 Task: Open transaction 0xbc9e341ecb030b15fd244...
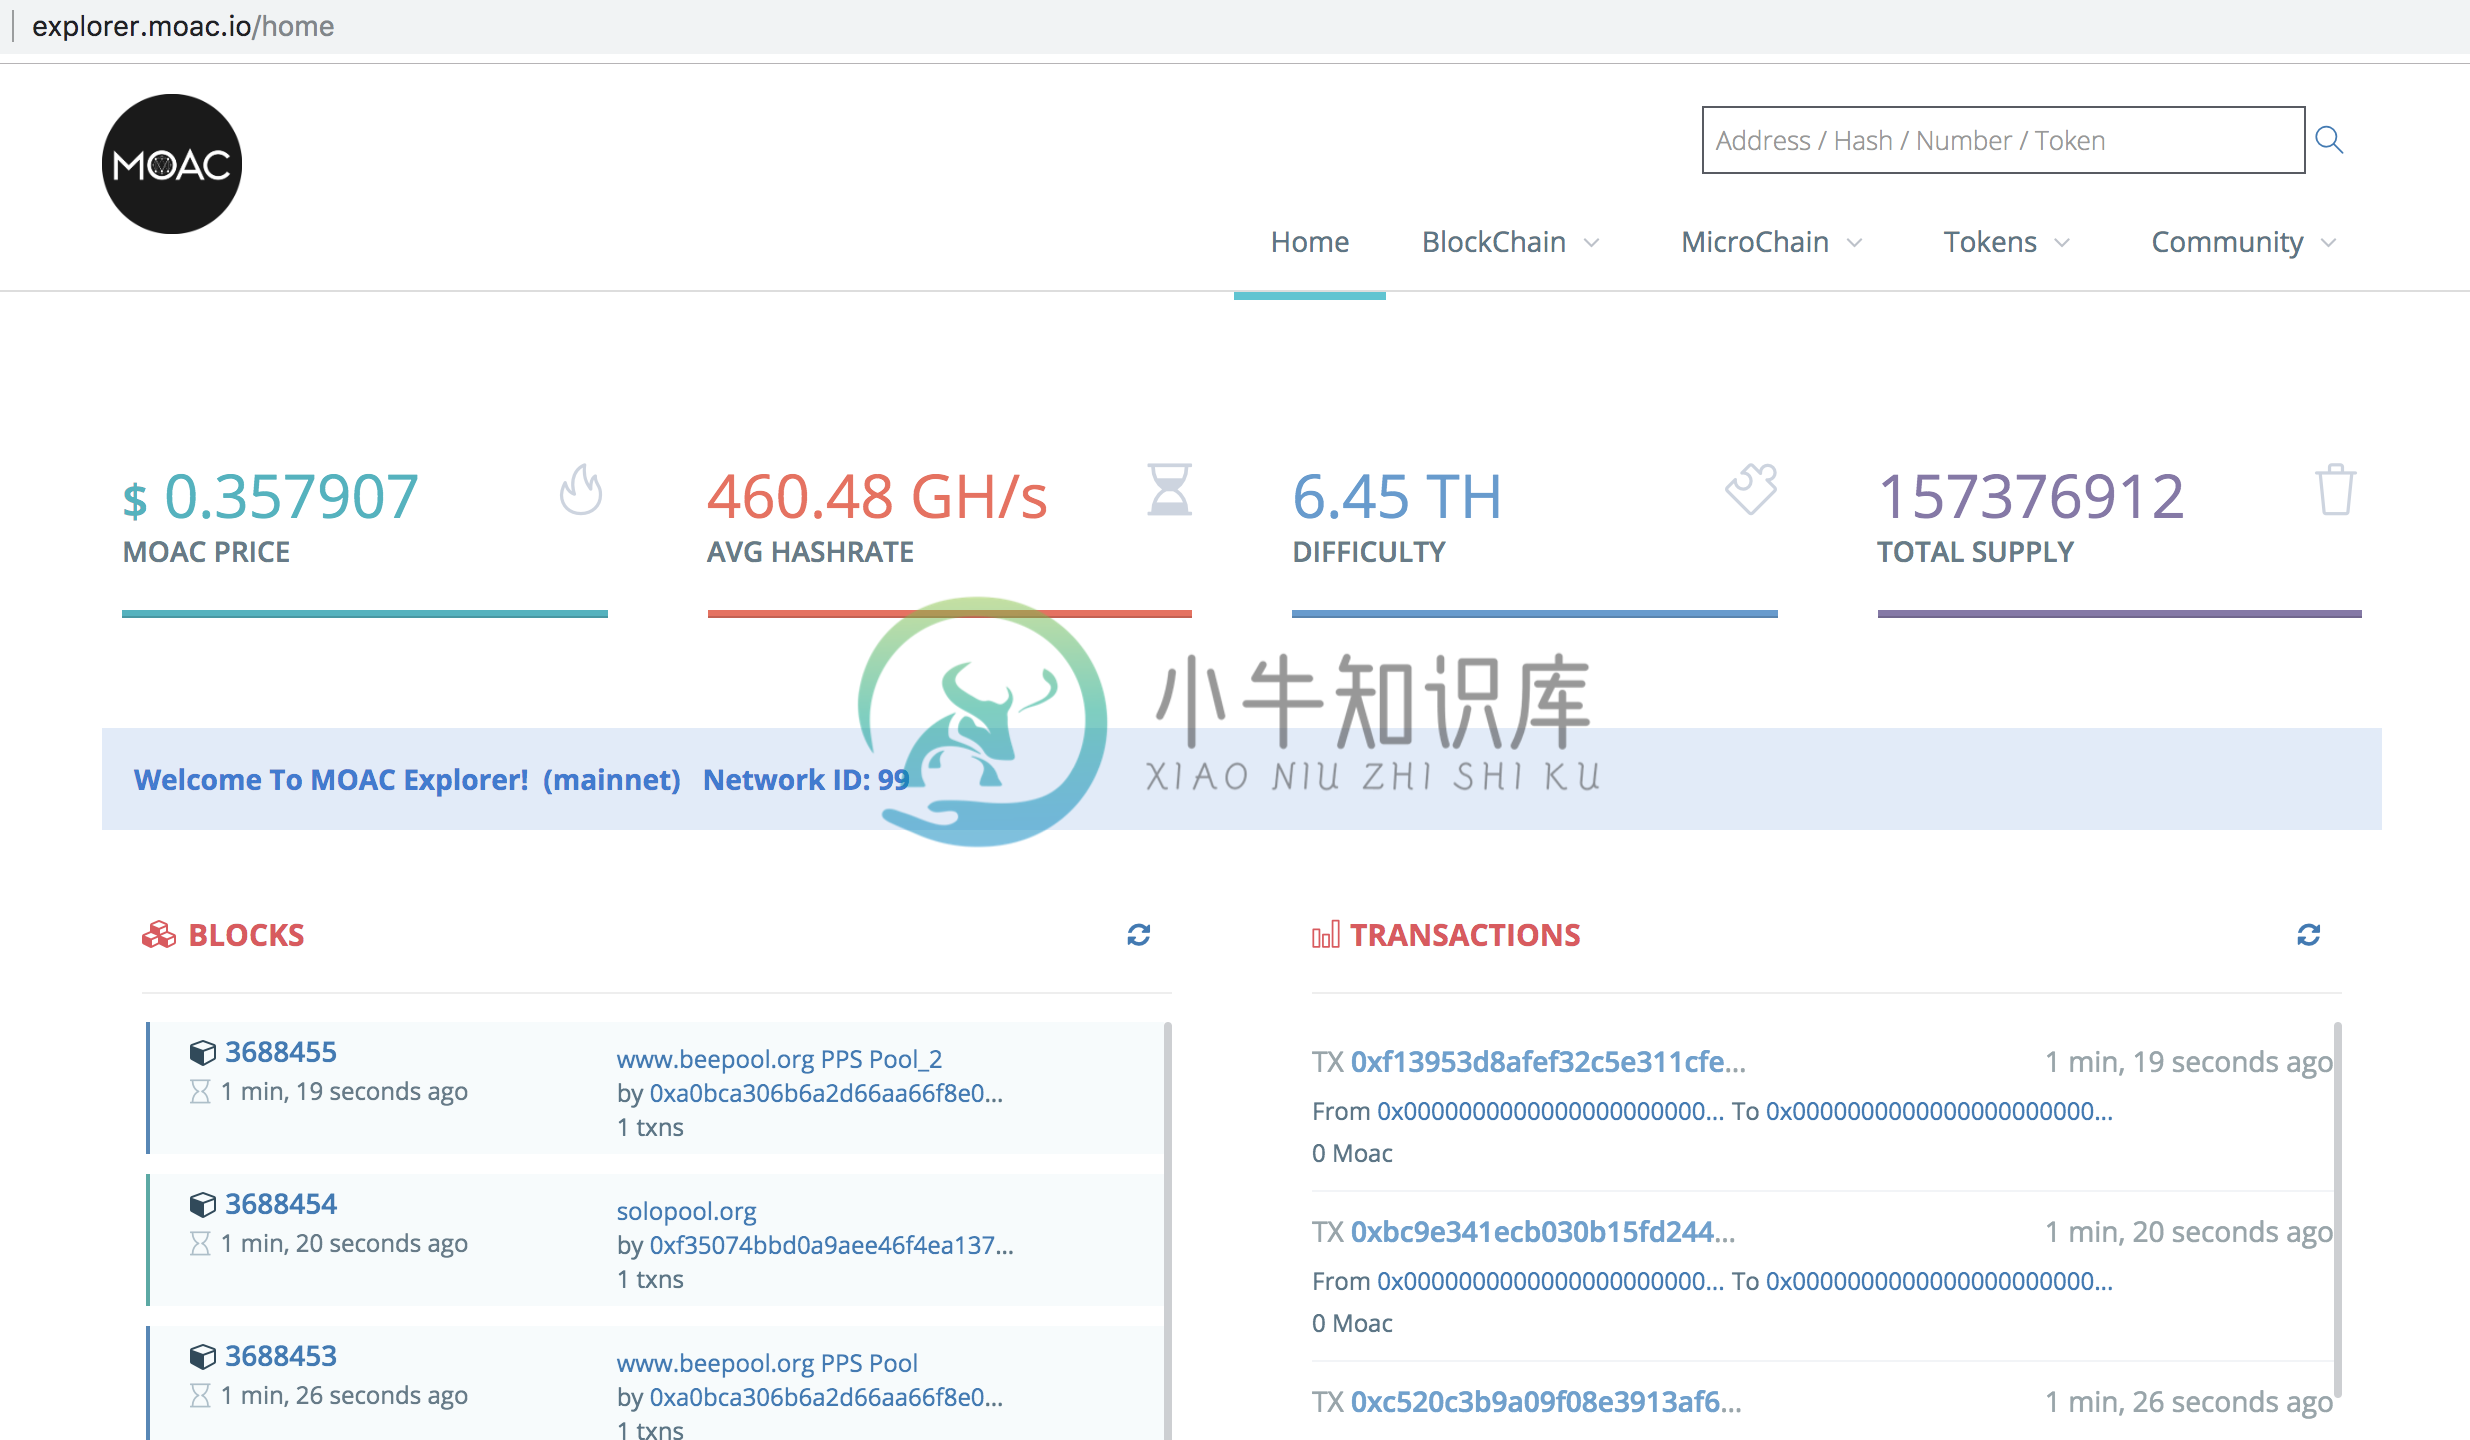[1543, 1231]
